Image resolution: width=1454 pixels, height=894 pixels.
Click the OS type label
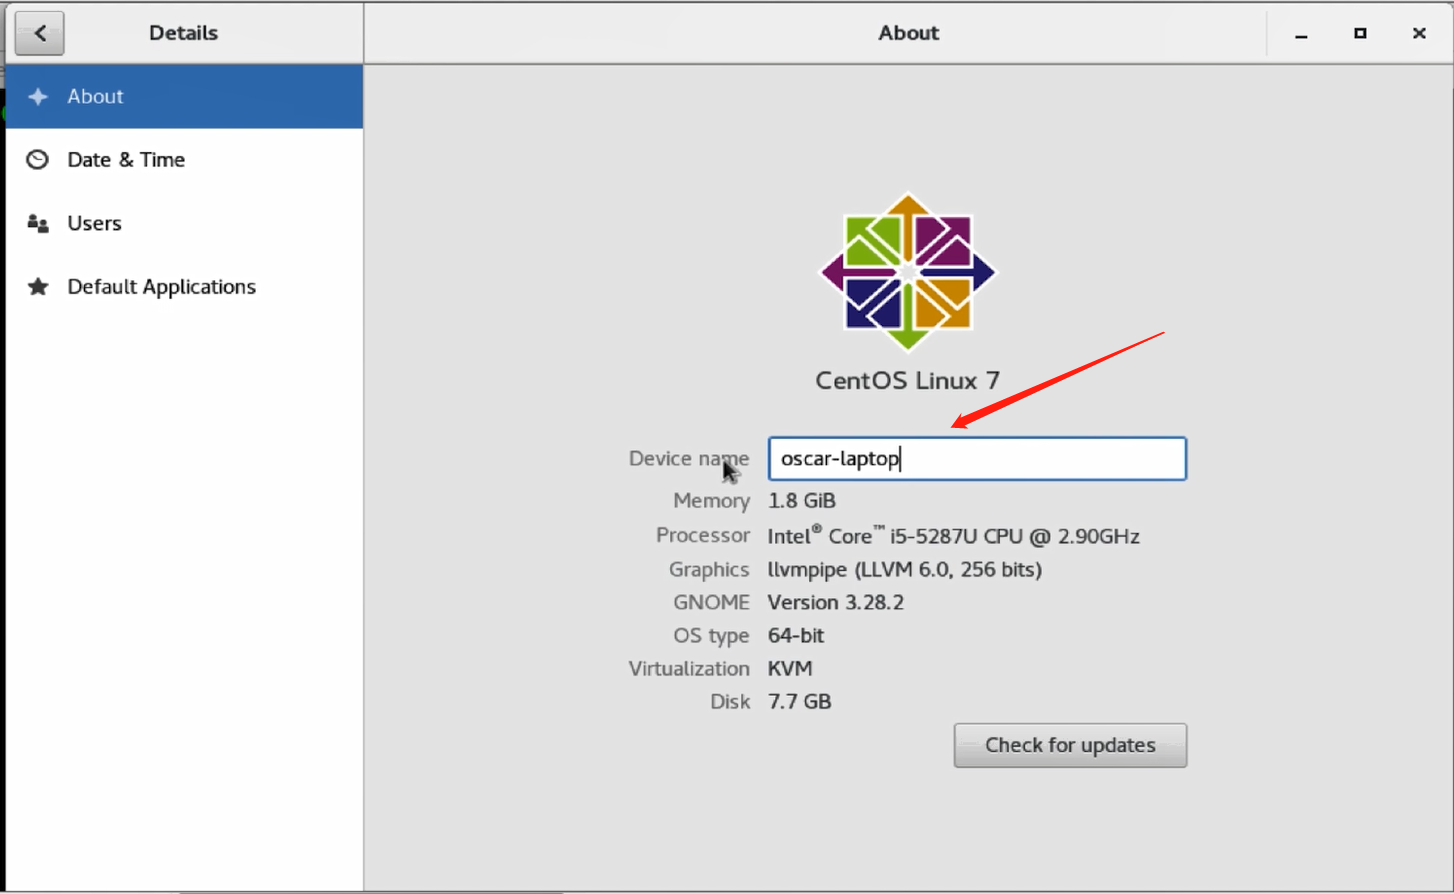[711, 636]
